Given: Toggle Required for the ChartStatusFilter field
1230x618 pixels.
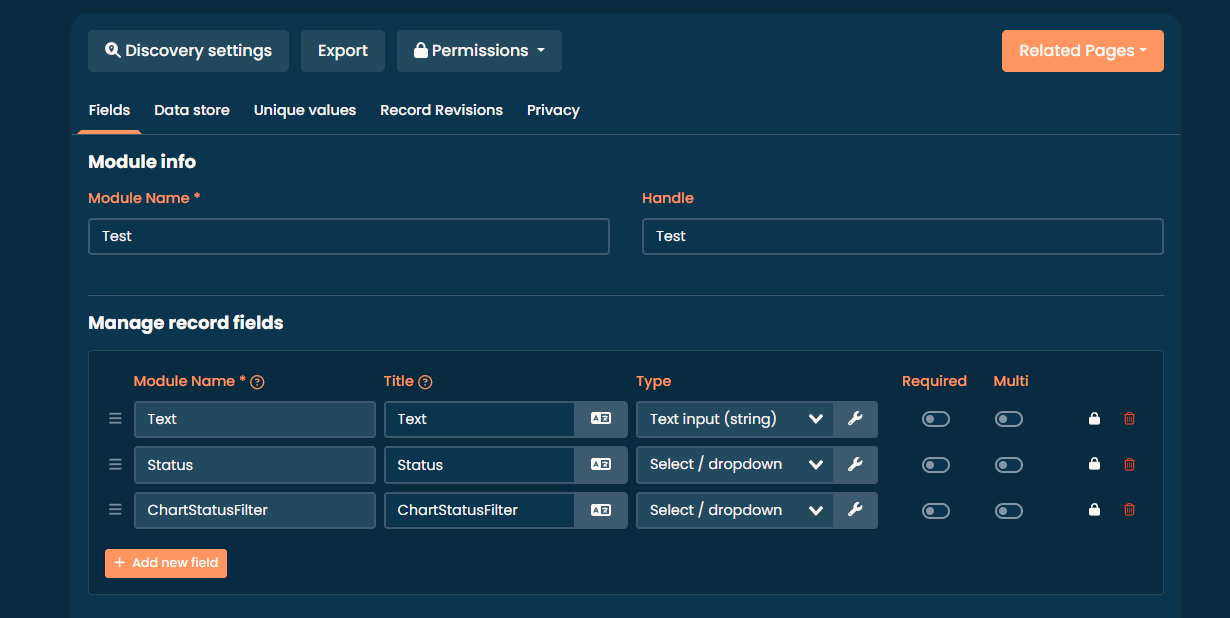Looking at the screenshot, I should (936, 511).
